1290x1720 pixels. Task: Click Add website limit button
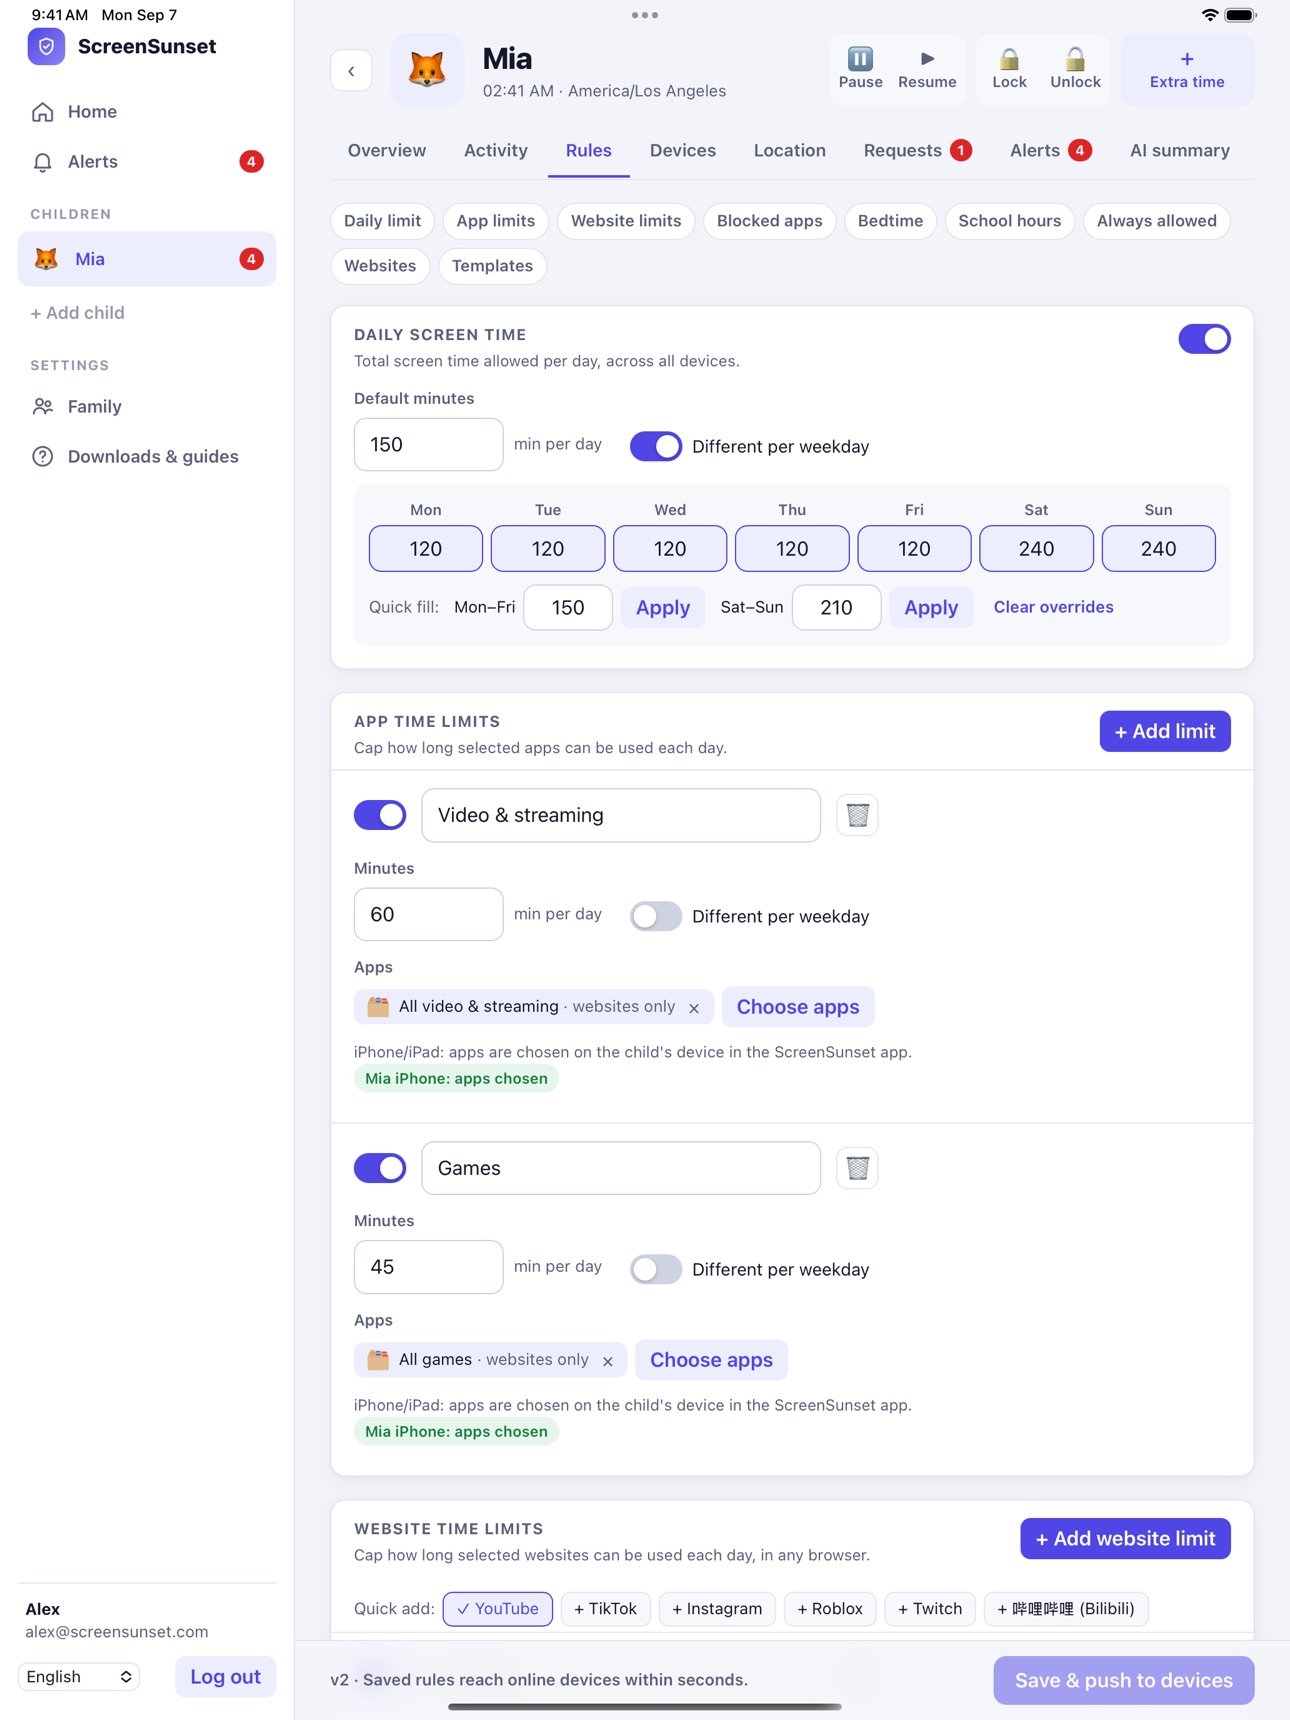pos(1125,1539)
